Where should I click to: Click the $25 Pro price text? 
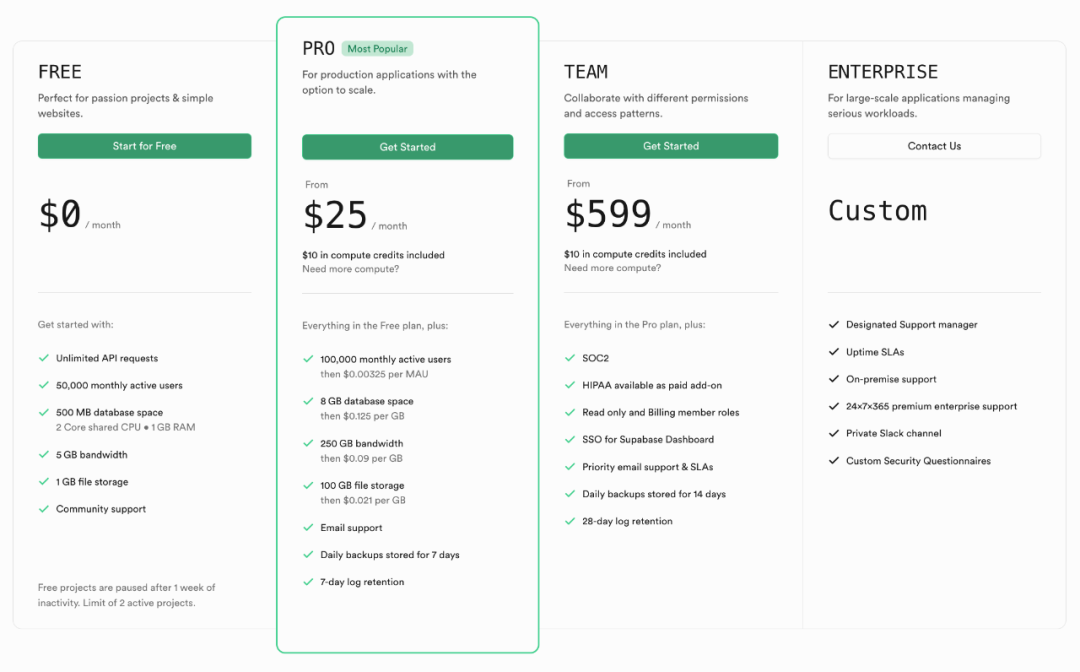pos(335,216)
